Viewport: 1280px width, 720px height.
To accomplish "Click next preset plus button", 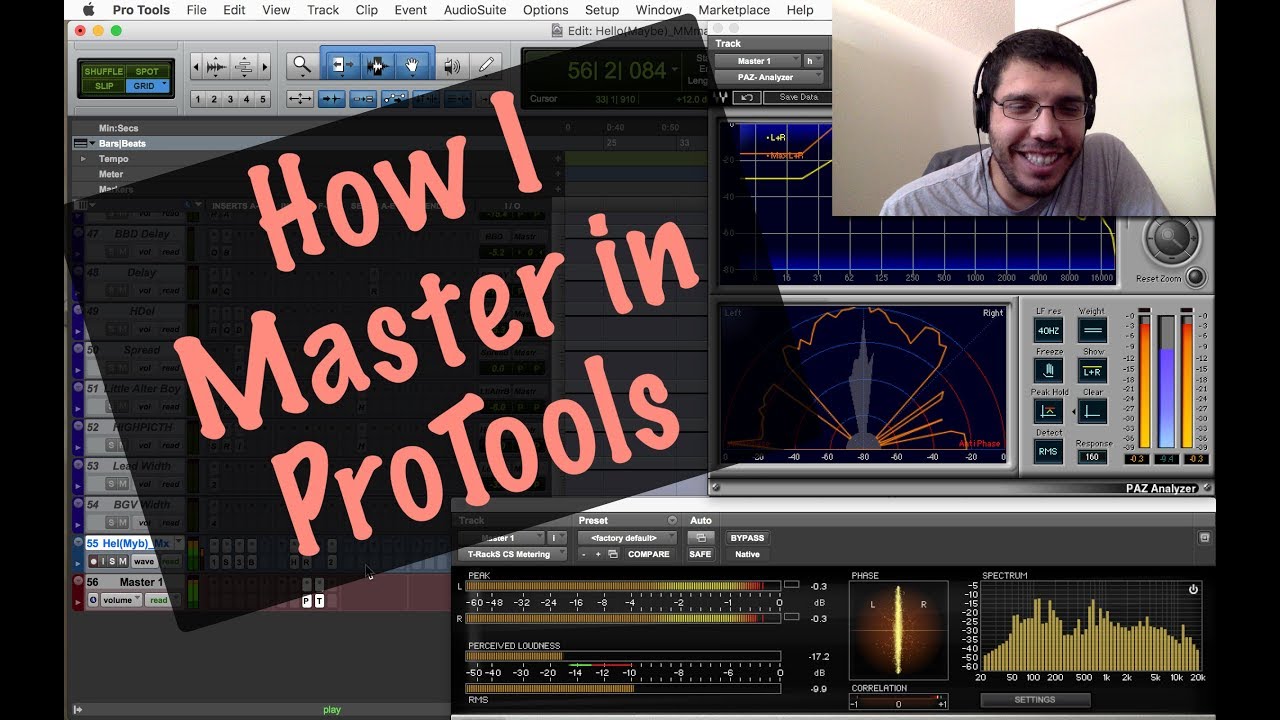I will click(x=598, y=554).
